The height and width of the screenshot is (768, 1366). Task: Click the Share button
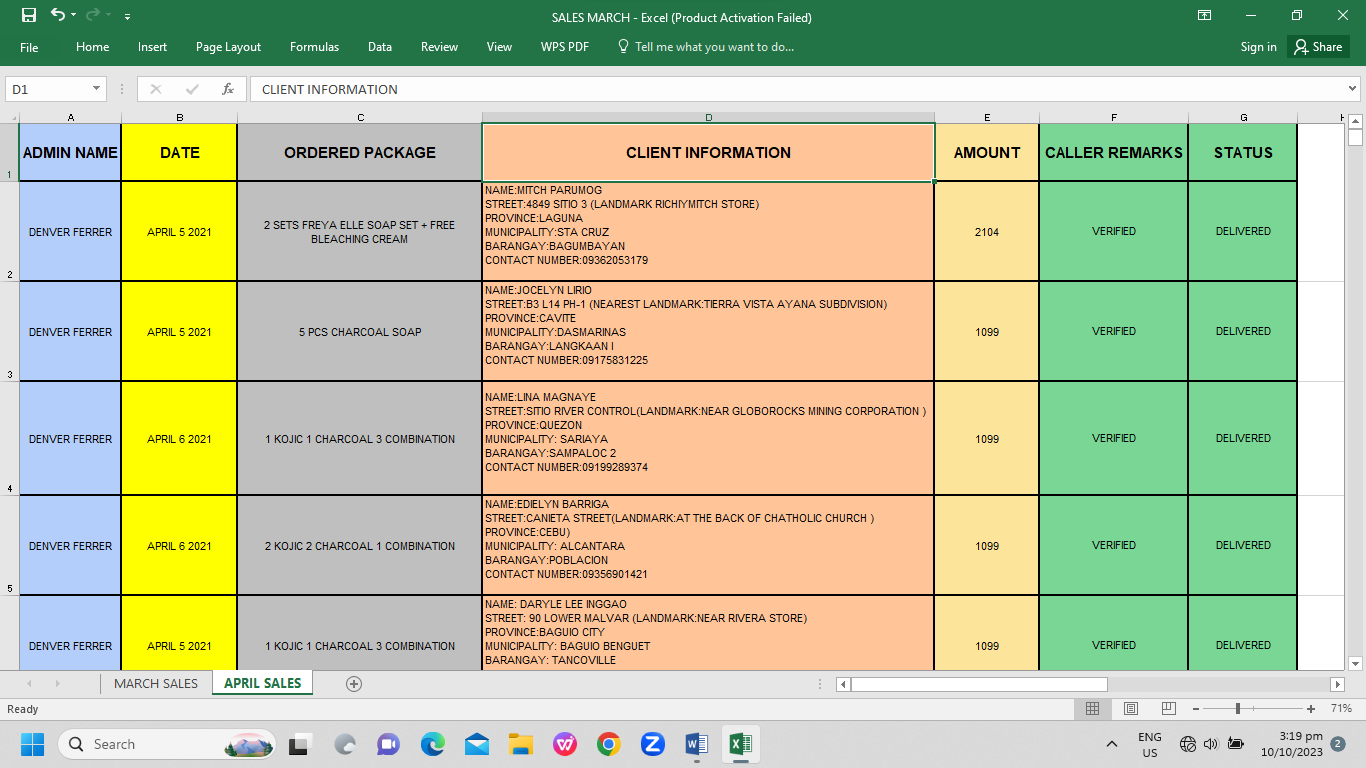[1318, 47]
